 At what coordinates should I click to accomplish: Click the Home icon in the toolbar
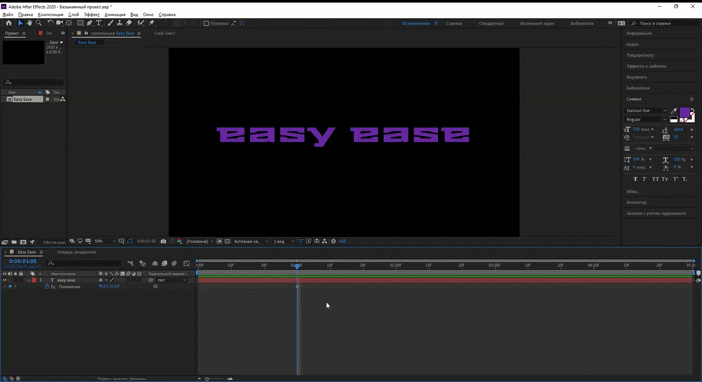(x=9, y=23)
